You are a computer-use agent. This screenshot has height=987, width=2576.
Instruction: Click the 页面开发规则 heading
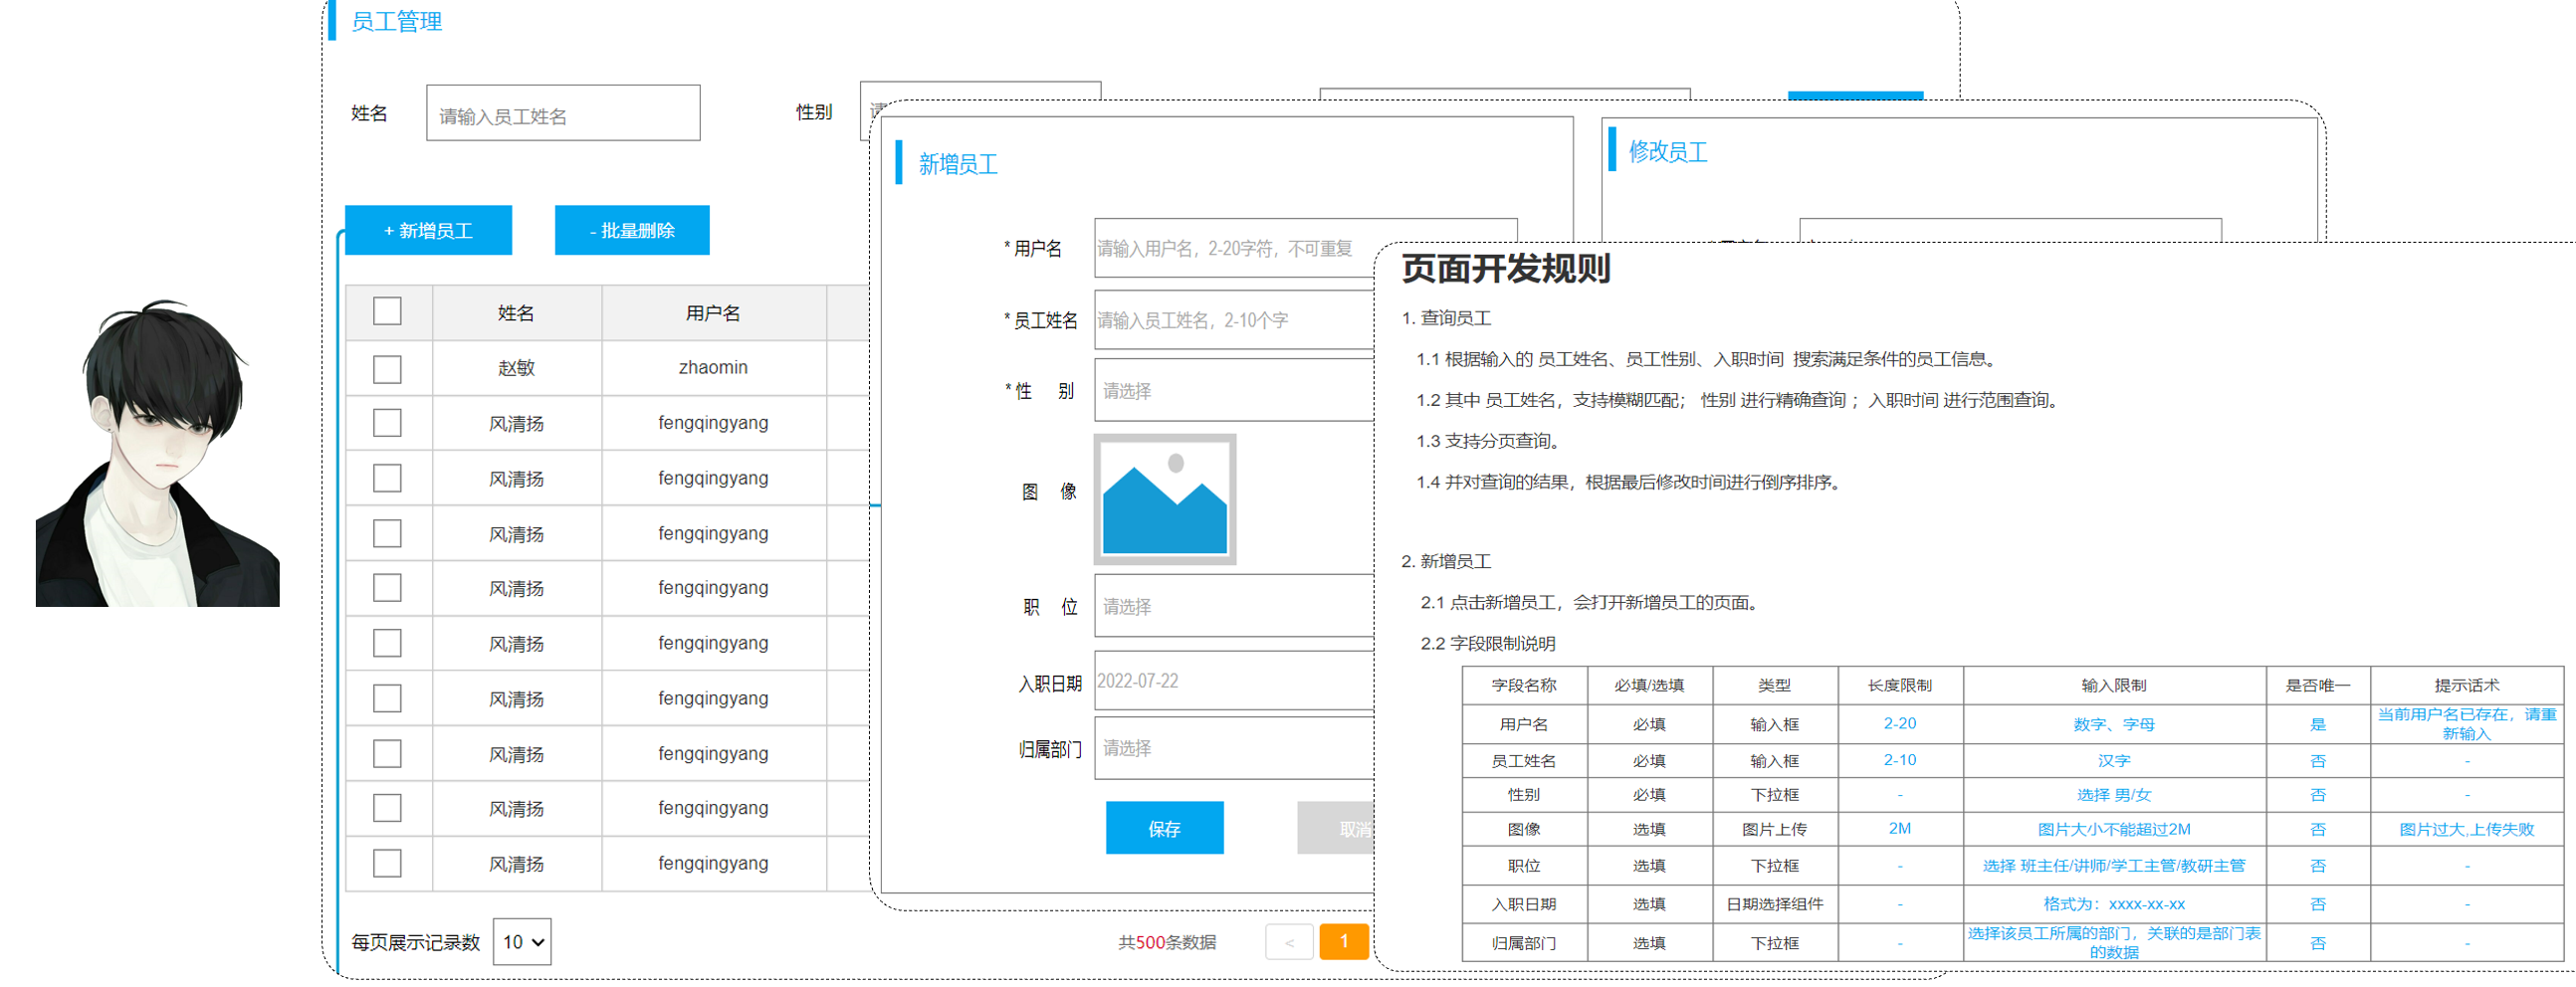[x=1505, y=268]
